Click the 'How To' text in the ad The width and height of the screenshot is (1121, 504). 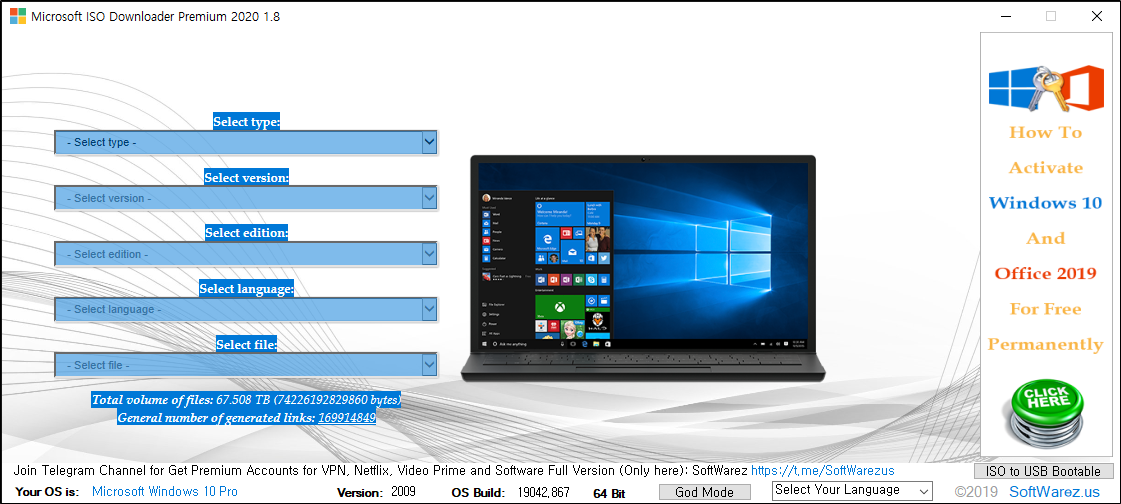1045,132
